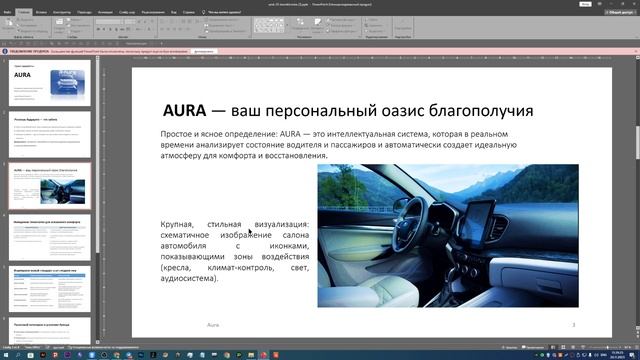Open the Windows notification center icon

(632, 356)
